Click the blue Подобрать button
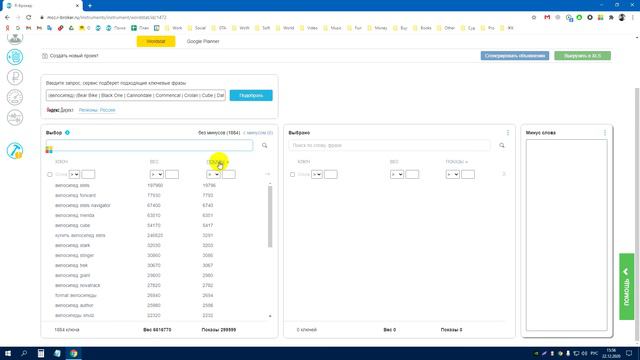Viewport: 640px width, 360px height. tap(251, 95)
